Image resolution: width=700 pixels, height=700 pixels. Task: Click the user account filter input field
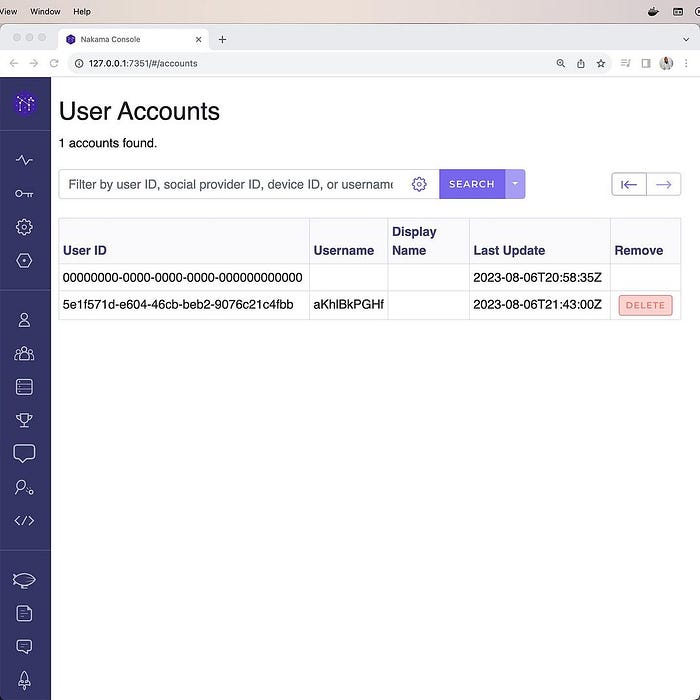tap(230, 184)
